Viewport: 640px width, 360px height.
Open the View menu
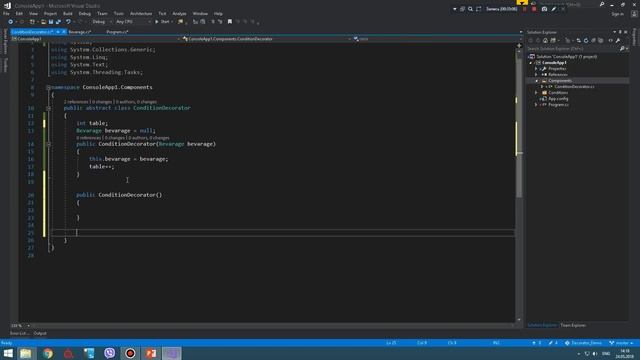click(33, 13)
